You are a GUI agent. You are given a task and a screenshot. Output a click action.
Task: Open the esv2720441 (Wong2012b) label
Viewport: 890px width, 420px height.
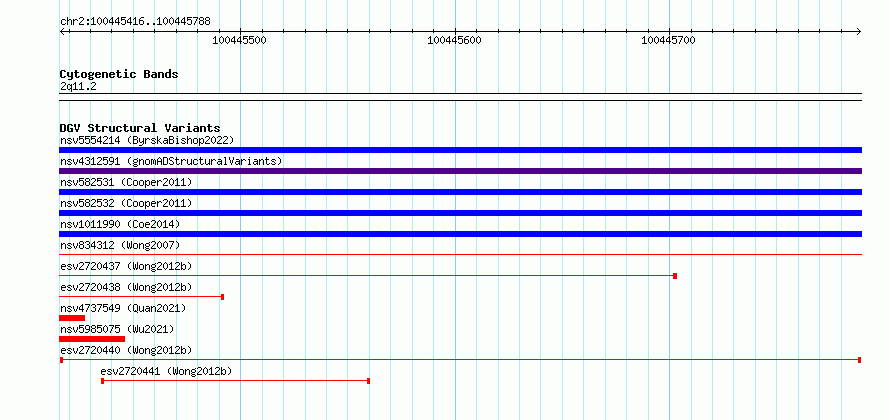click(x=166, y=371)
